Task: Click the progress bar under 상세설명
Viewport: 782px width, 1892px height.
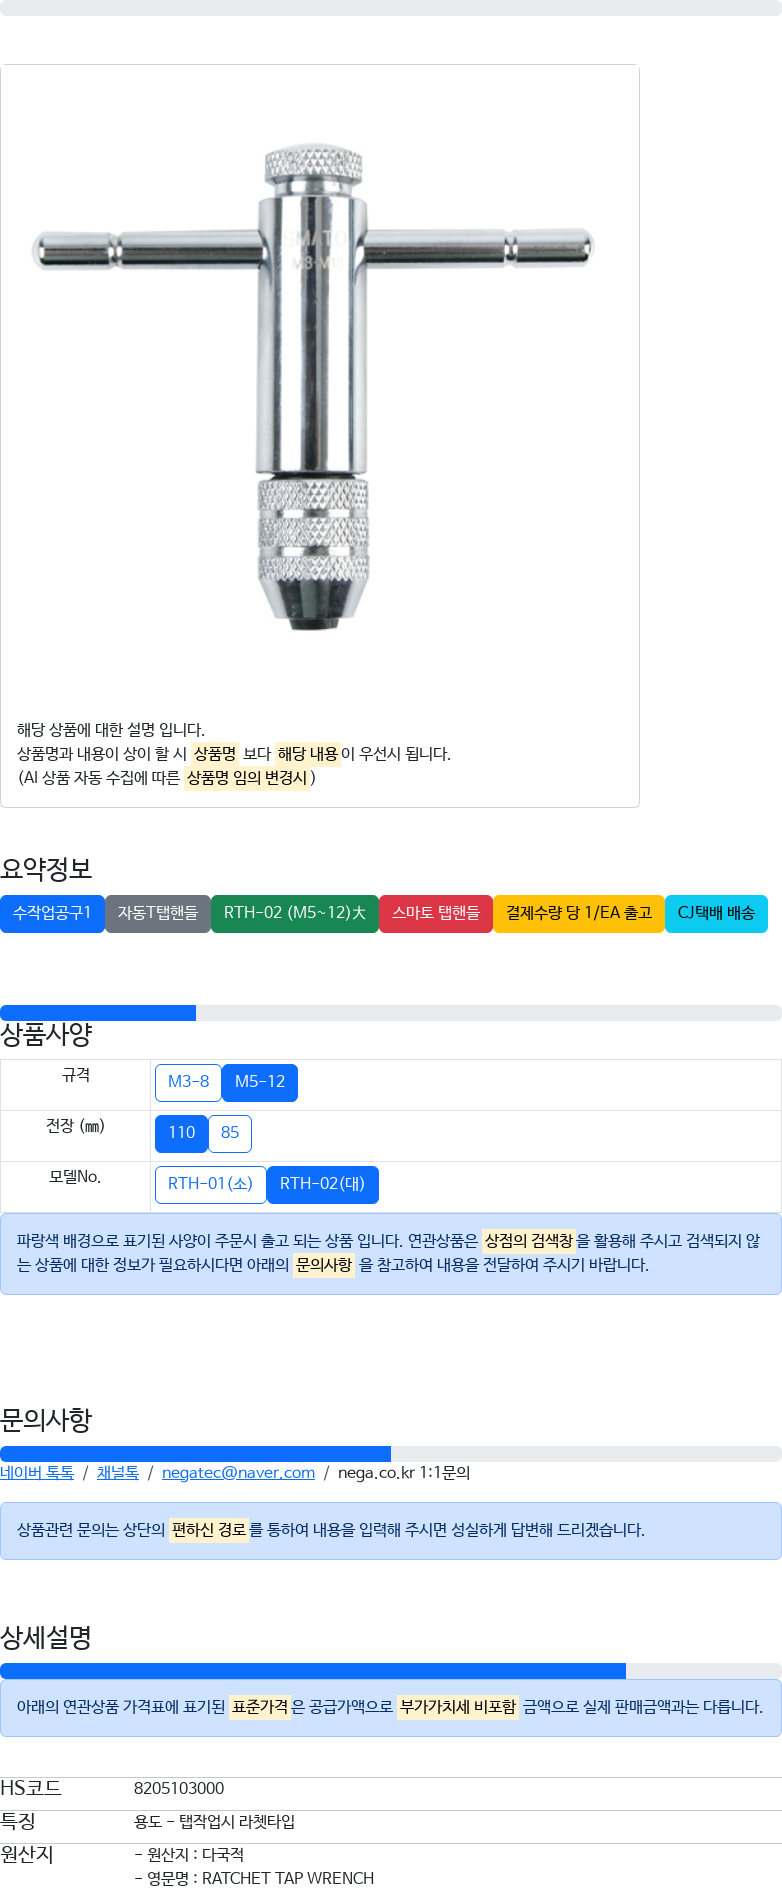Action: [391, 1671]
